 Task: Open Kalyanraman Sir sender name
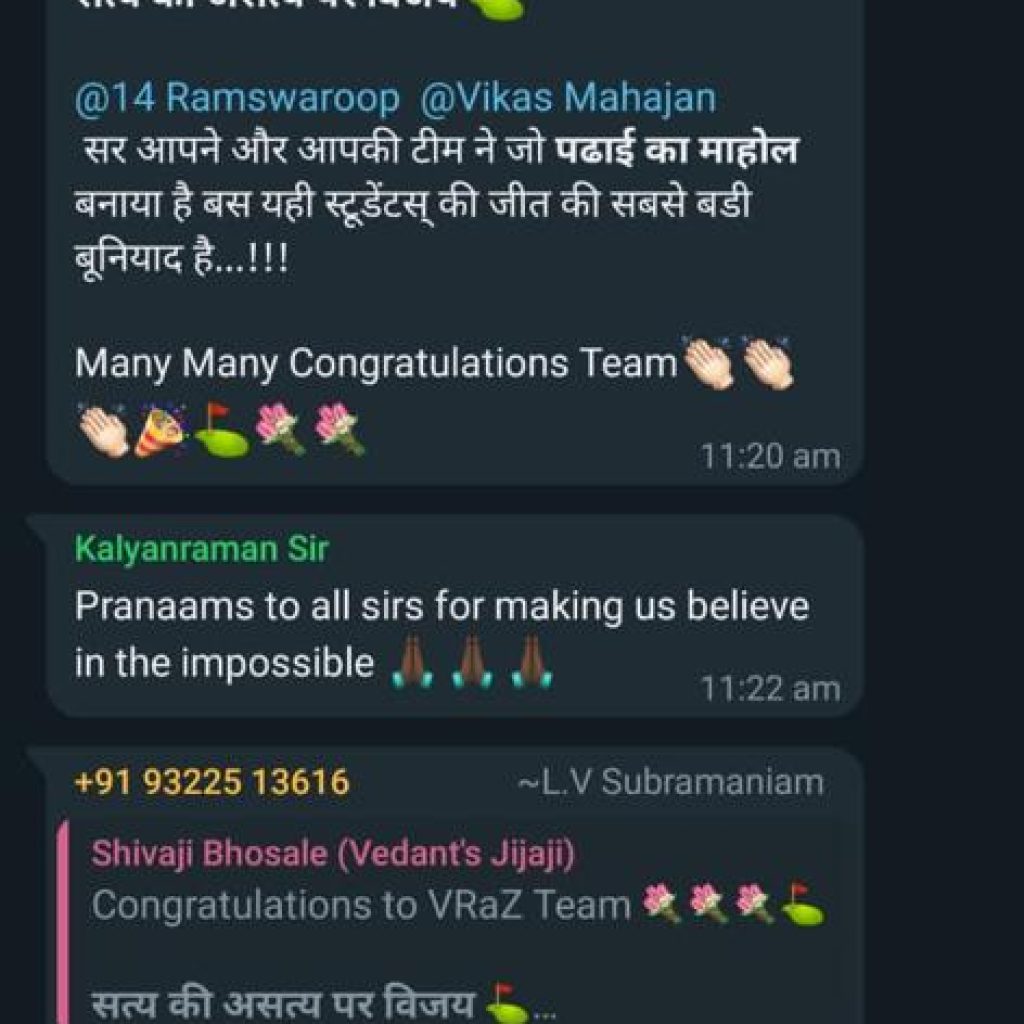coord(202,549)
